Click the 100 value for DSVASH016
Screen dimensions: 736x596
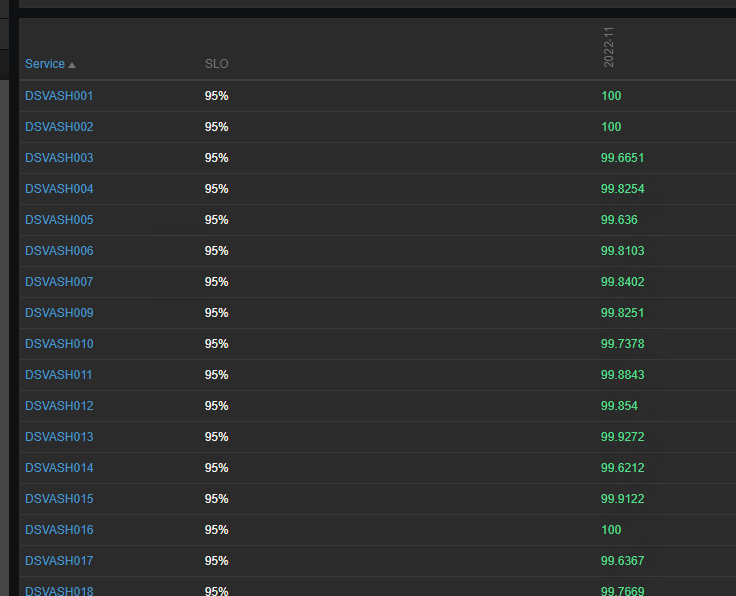click(x=611, y=529)
